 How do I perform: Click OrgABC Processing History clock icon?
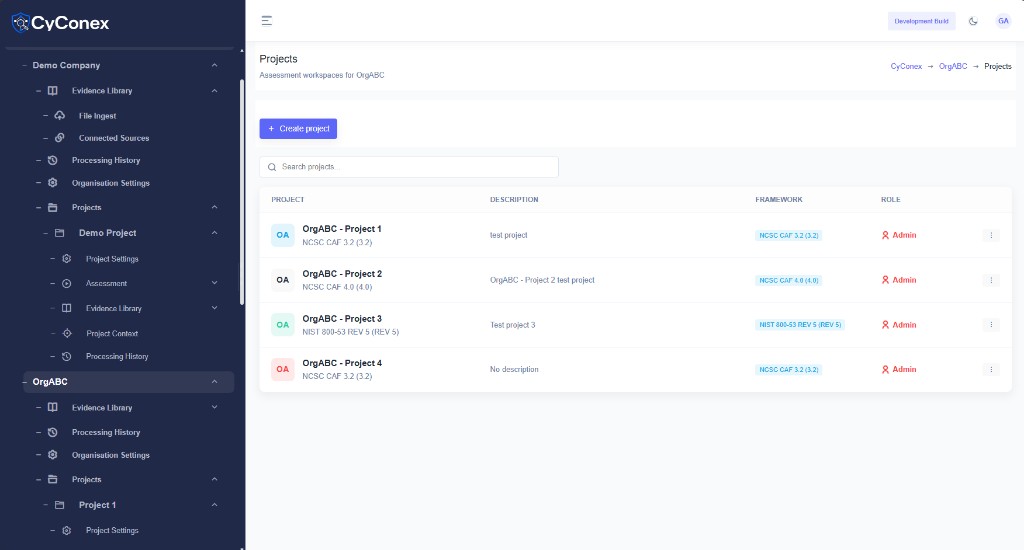tap(53, 432)
